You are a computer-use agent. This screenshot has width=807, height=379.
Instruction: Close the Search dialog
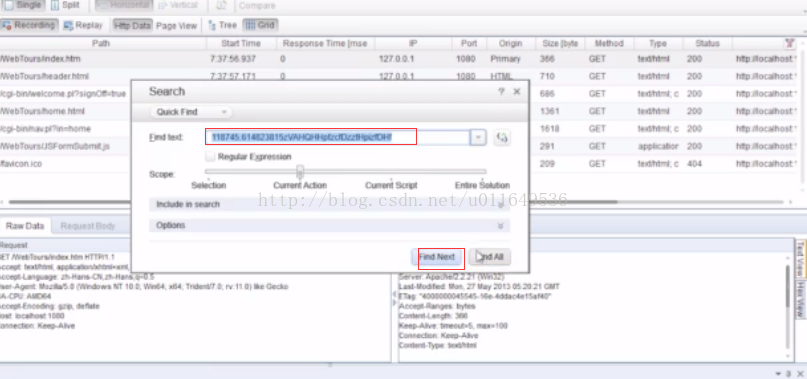click(x=517, y=92)
